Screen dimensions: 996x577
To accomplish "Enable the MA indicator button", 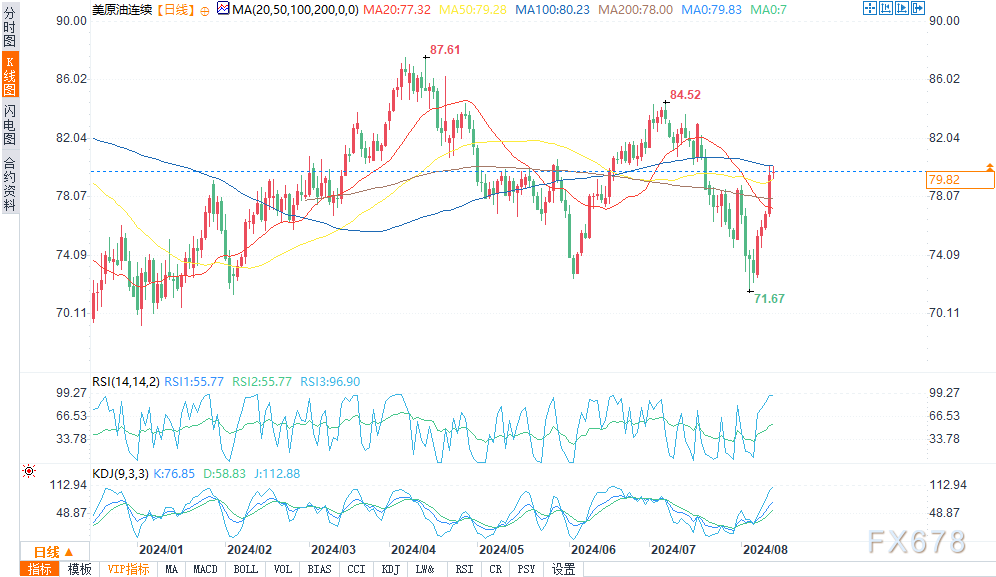I will (x=172, y=569).
